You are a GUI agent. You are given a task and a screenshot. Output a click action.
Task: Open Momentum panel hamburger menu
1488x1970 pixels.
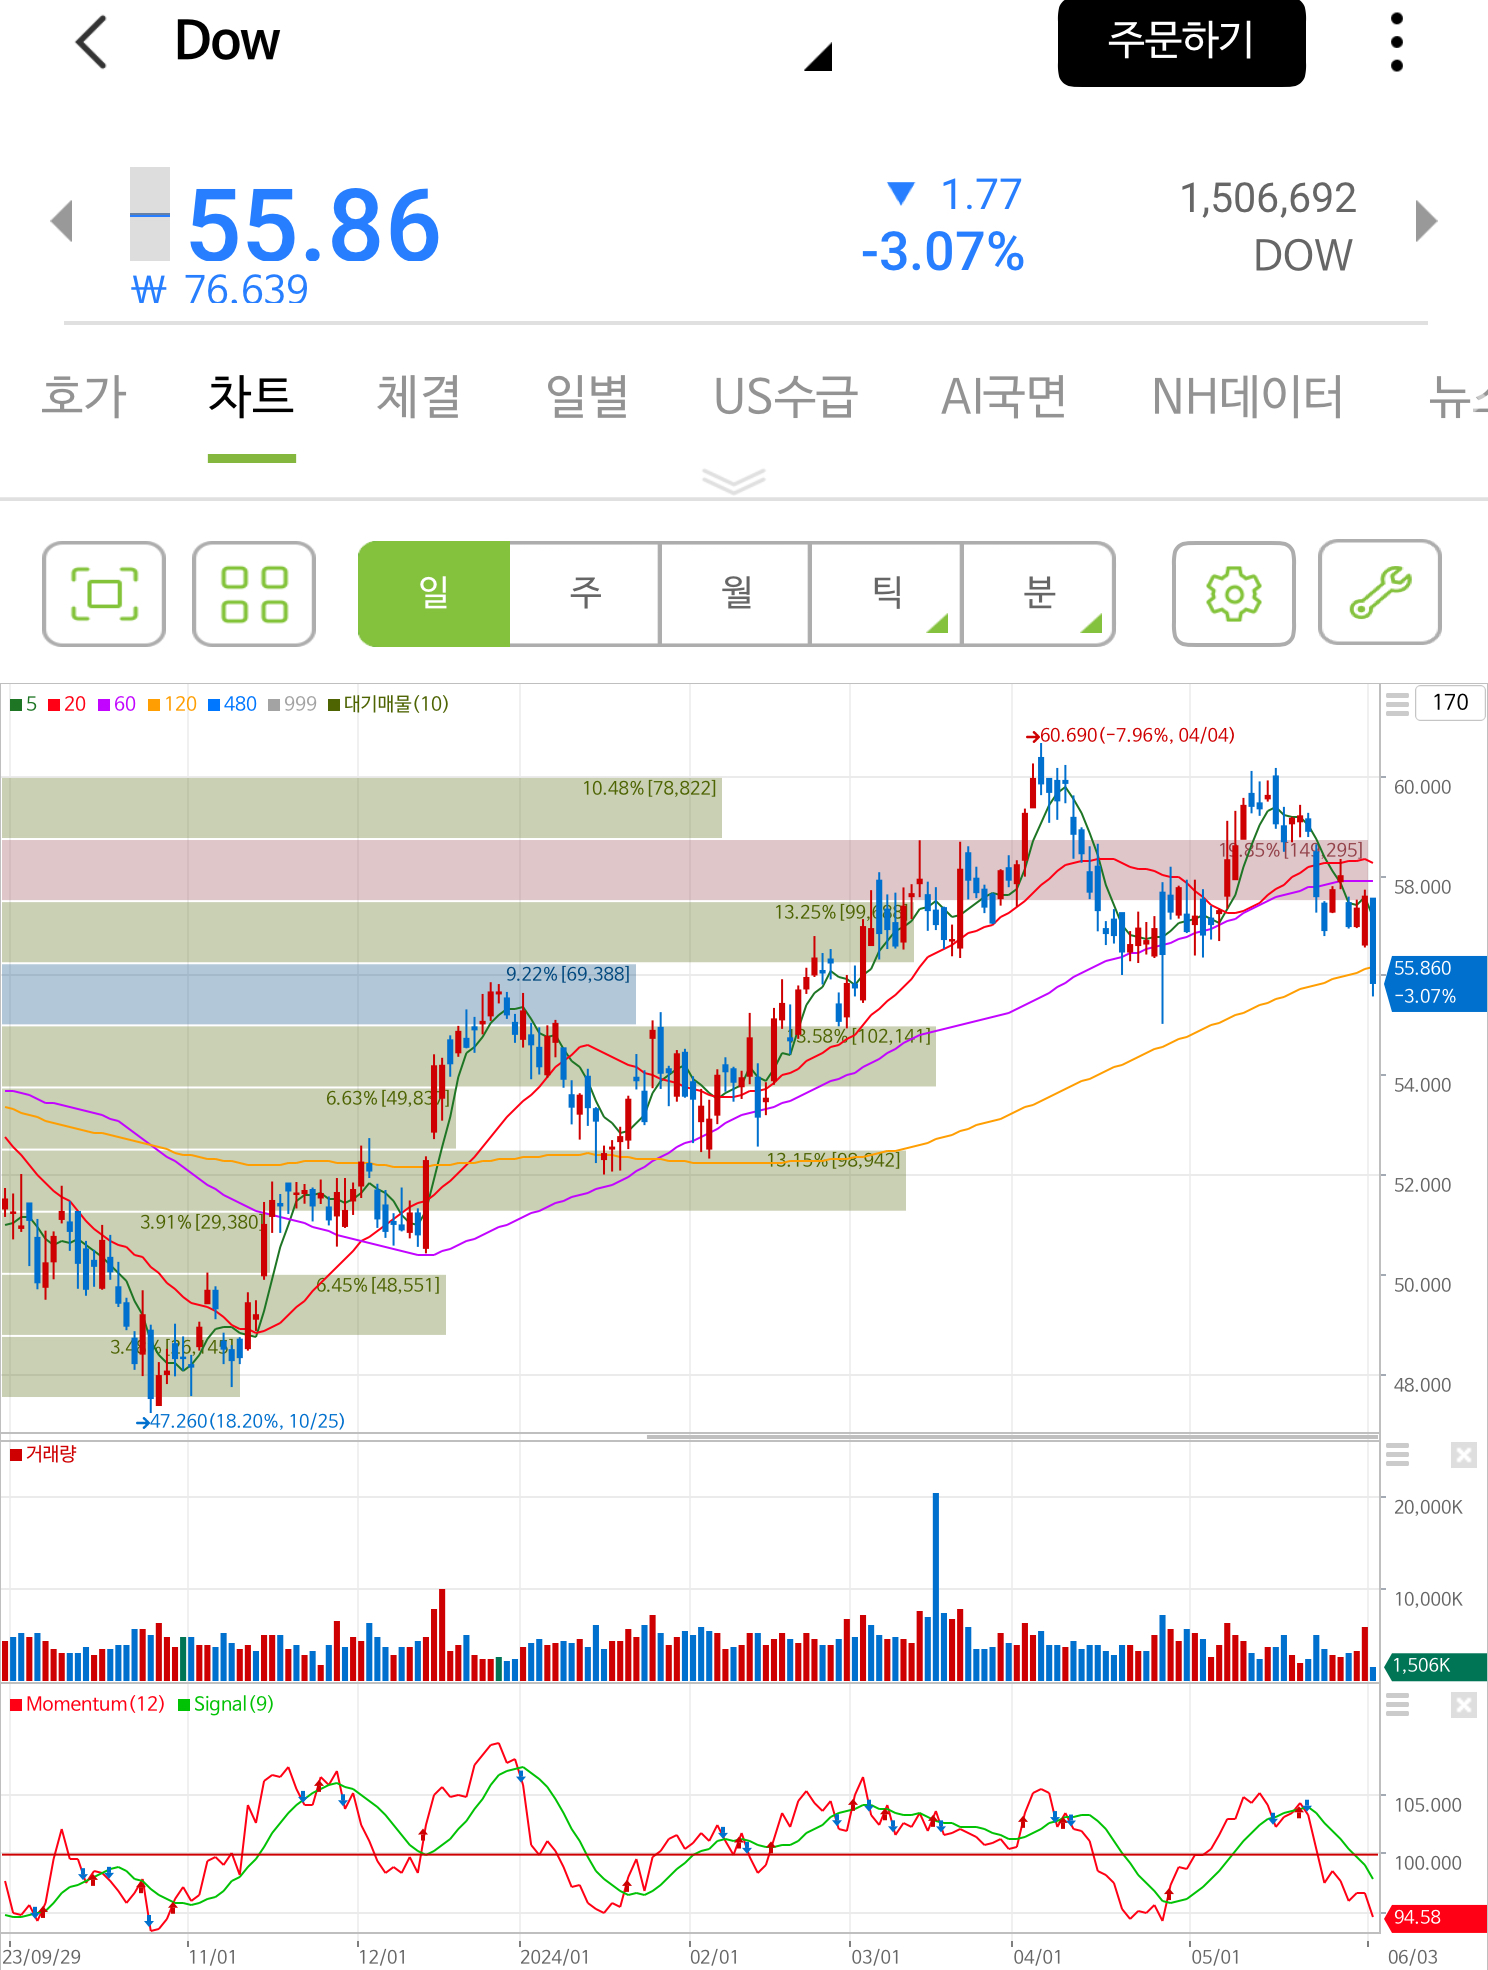tap(1398, 1705)
